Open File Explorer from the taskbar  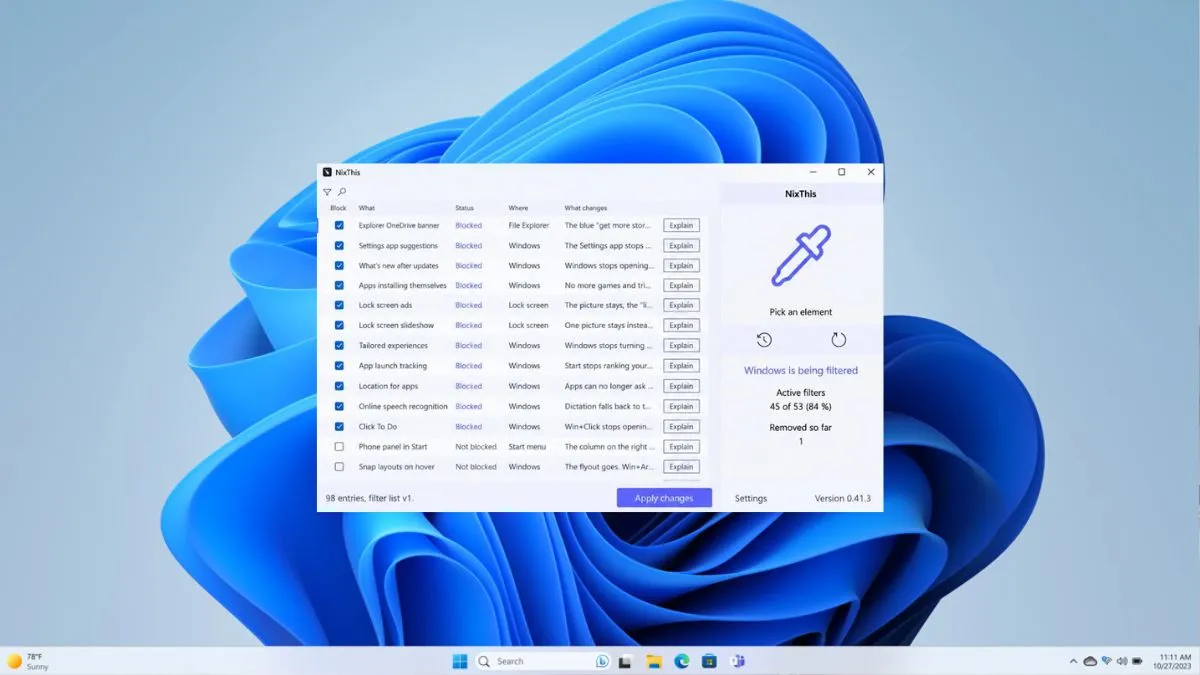(x=653, y=661)
